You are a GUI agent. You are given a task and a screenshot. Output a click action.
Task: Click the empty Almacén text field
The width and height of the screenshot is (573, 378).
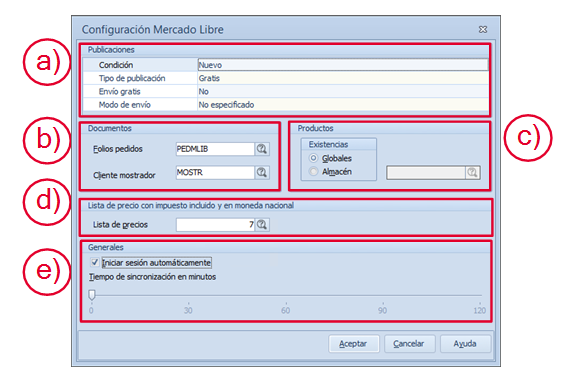[426, 173]
